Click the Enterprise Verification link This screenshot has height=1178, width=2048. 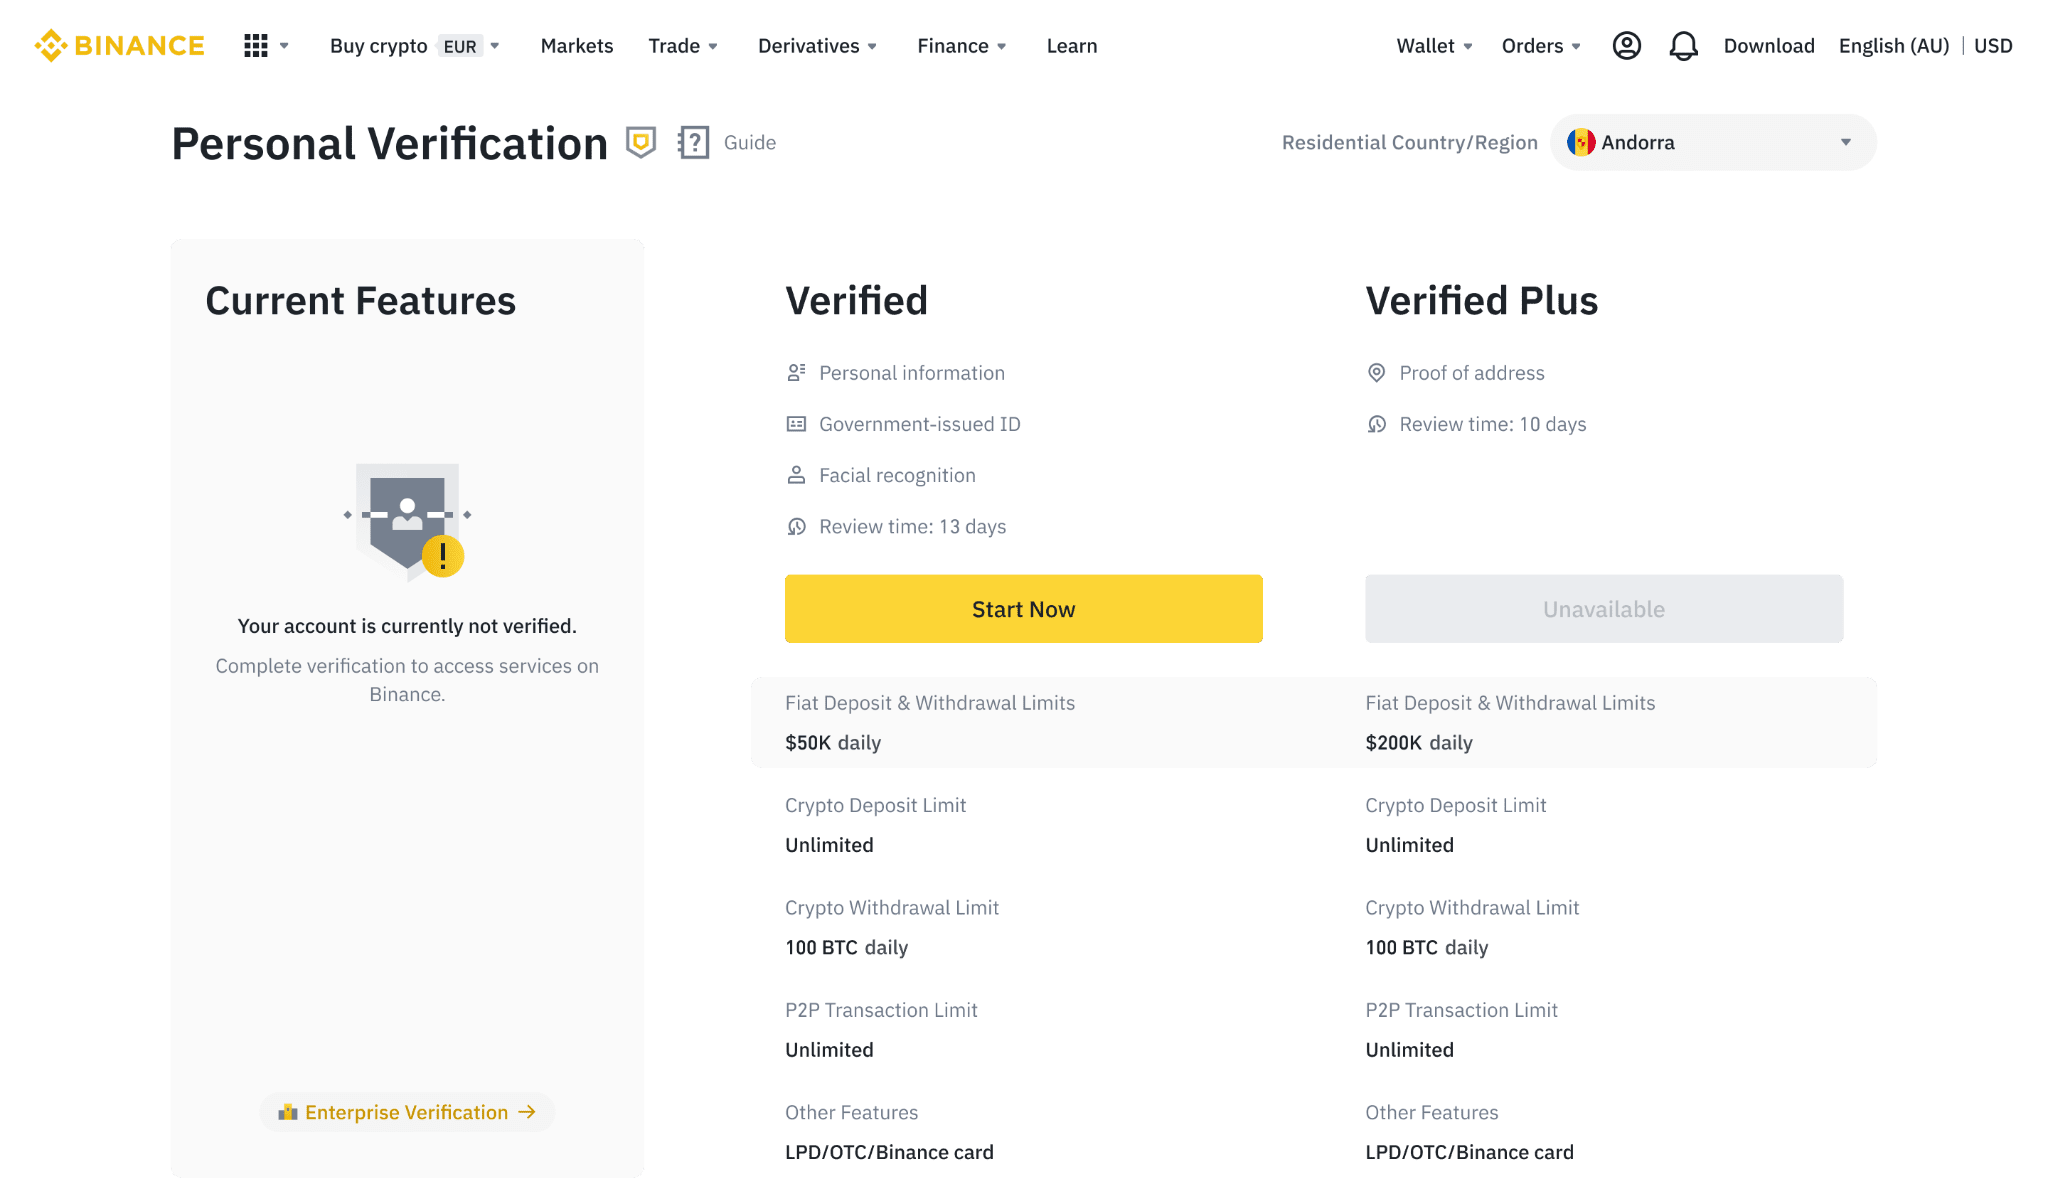point(407,1112)
